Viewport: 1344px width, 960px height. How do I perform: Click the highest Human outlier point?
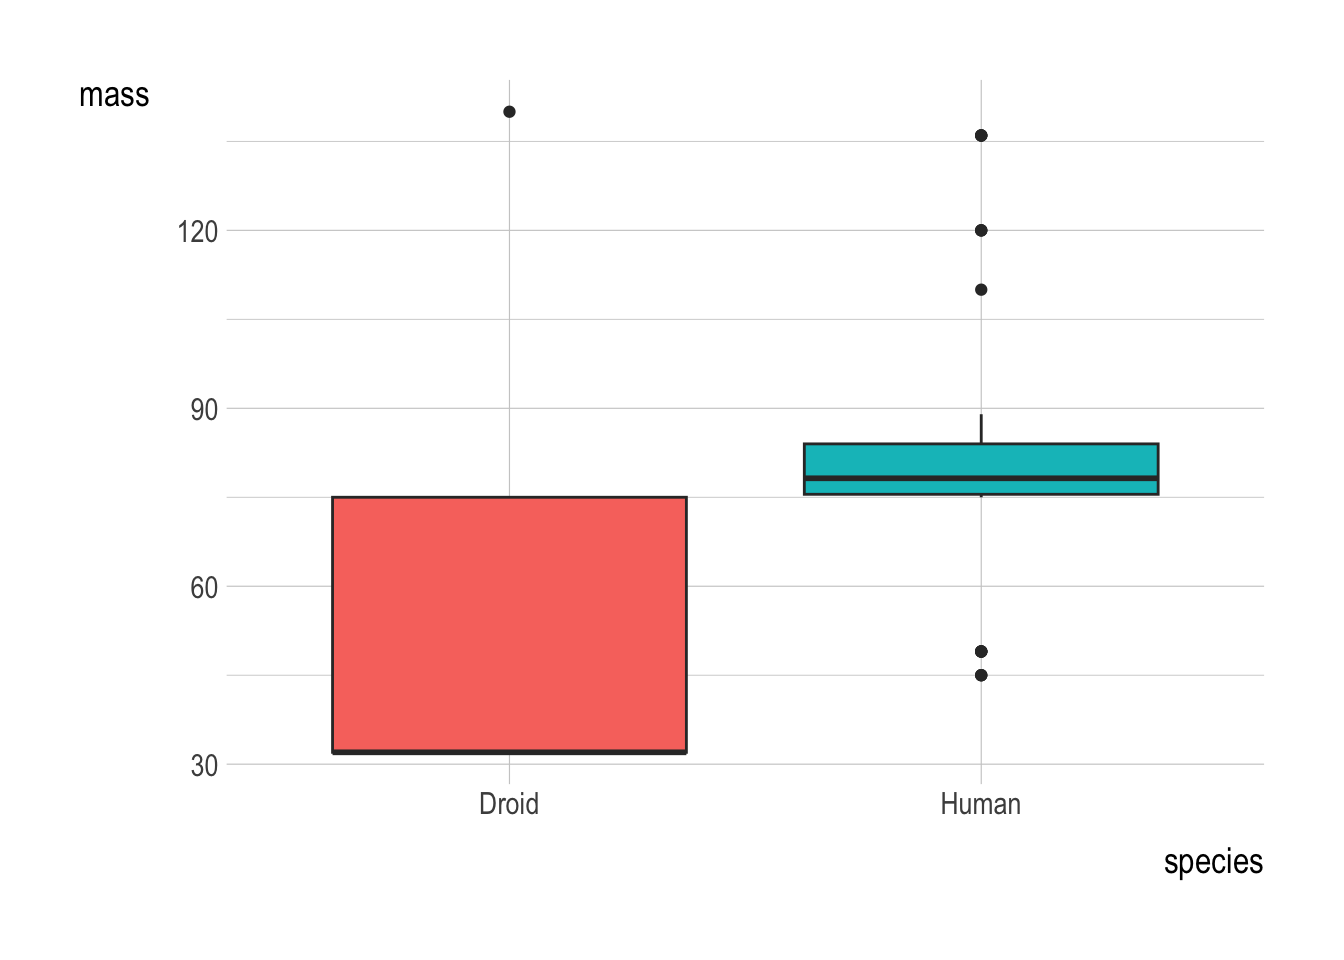tap(981, 135)
